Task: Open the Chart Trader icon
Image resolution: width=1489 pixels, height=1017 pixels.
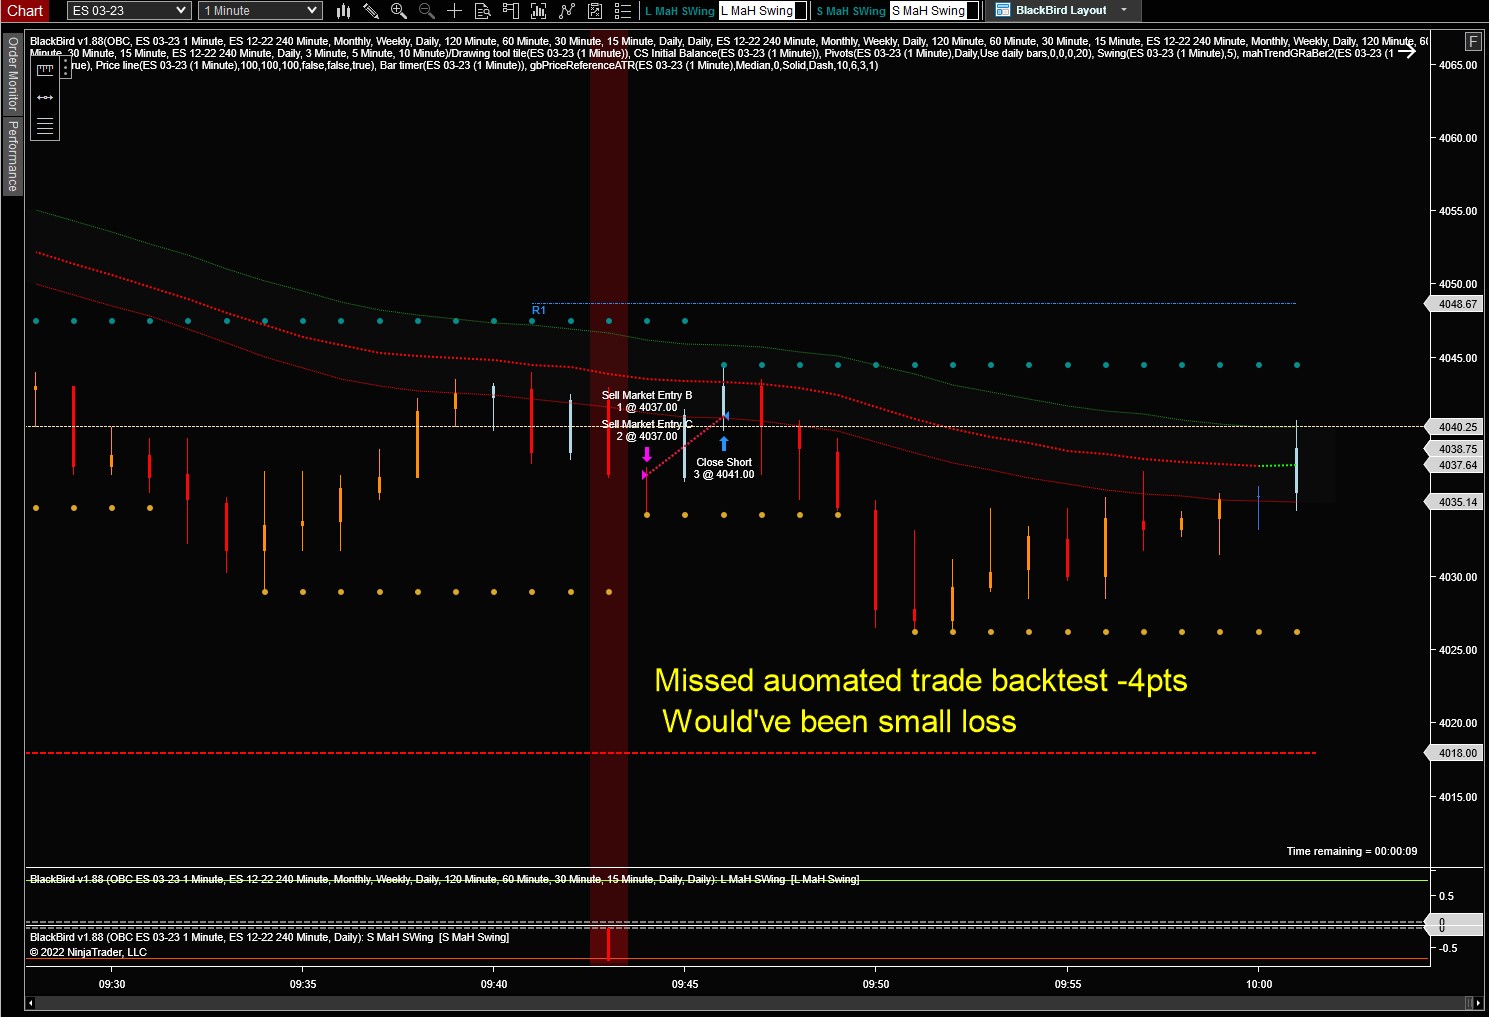Action: point(511,11)
